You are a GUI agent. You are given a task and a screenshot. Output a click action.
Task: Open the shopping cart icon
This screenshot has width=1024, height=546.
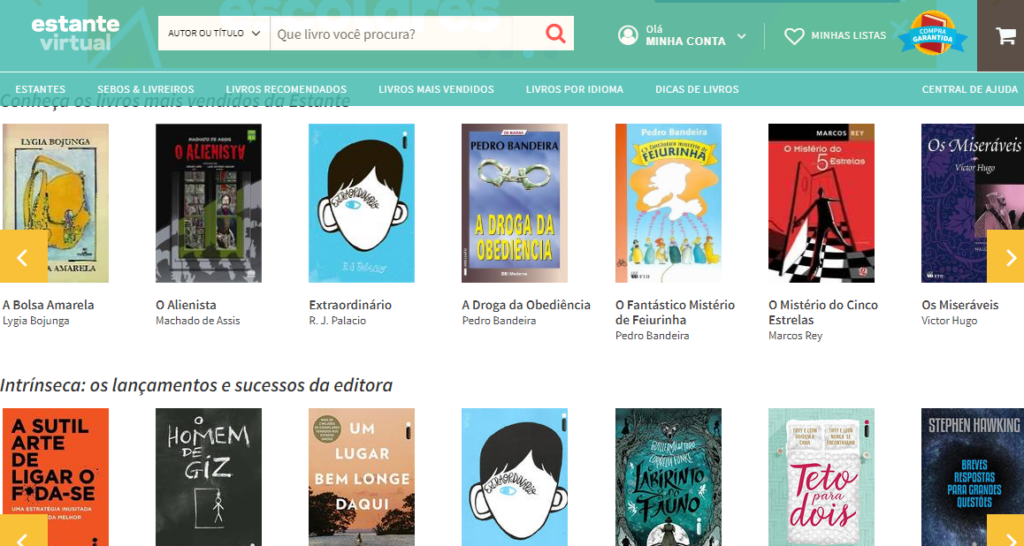(1004, 36)
